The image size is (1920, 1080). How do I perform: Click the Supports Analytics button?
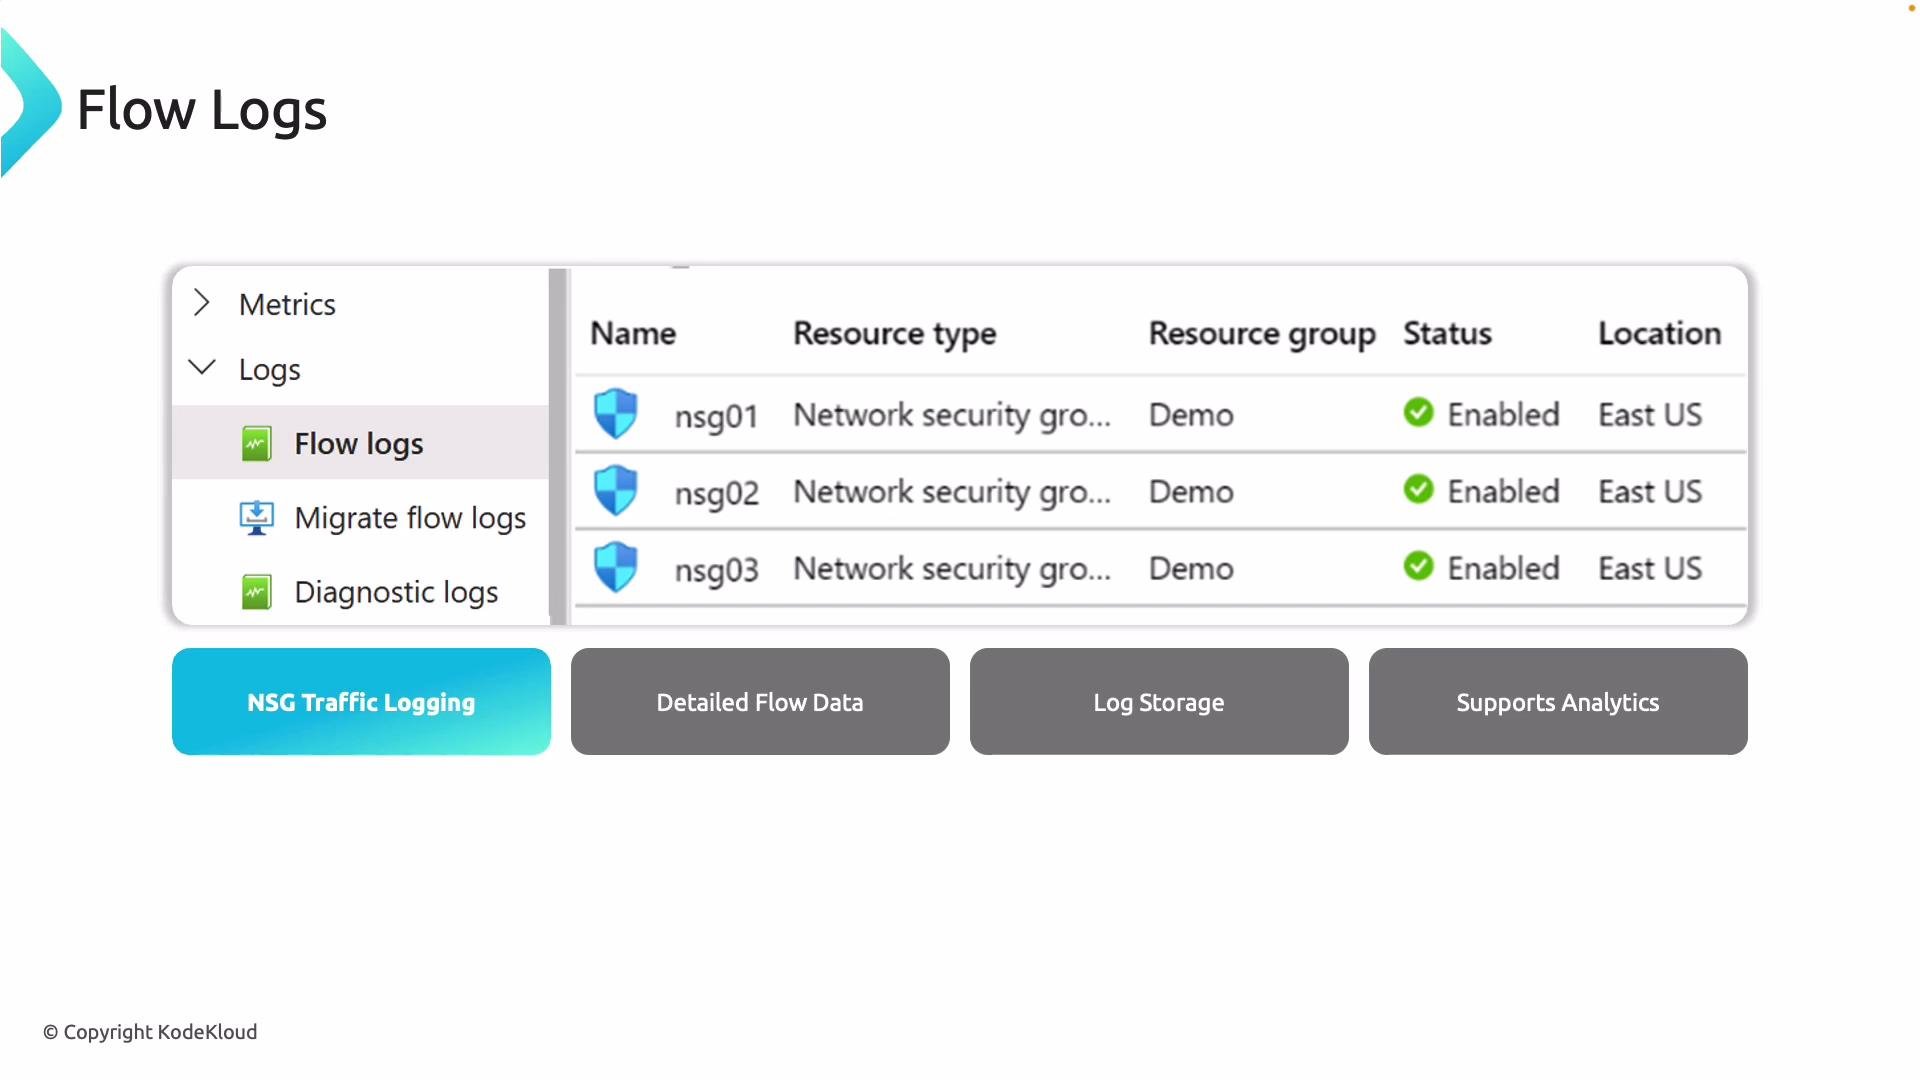[x=1558, y=702]
